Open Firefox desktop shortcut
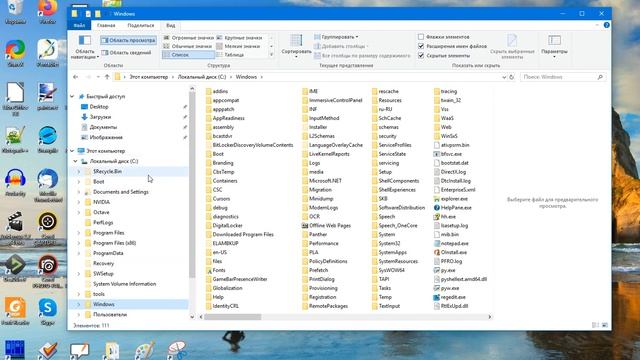The width and height of the screenshot is (640, 360). (48, 12)
